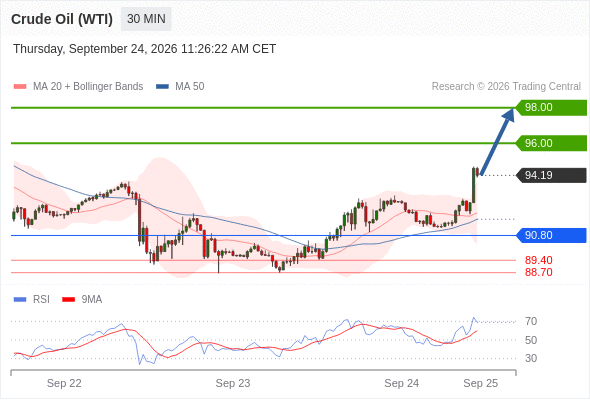Click the 30 MIN timeframe badge
Screen dimensions: 590x400
[x=146, y=19]
